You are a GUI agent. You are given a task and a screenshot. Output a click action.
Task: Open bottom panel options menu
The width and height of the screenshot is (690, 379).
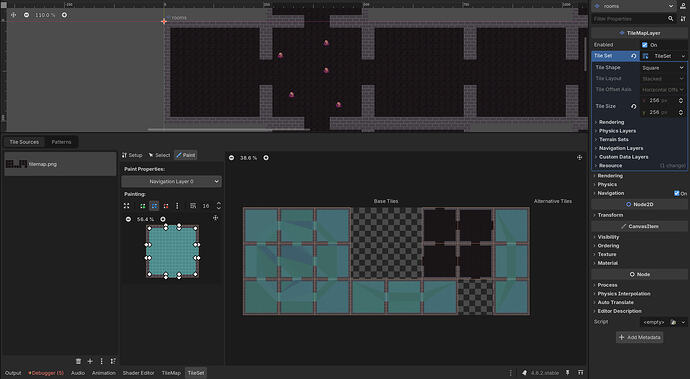coord(510,373)
